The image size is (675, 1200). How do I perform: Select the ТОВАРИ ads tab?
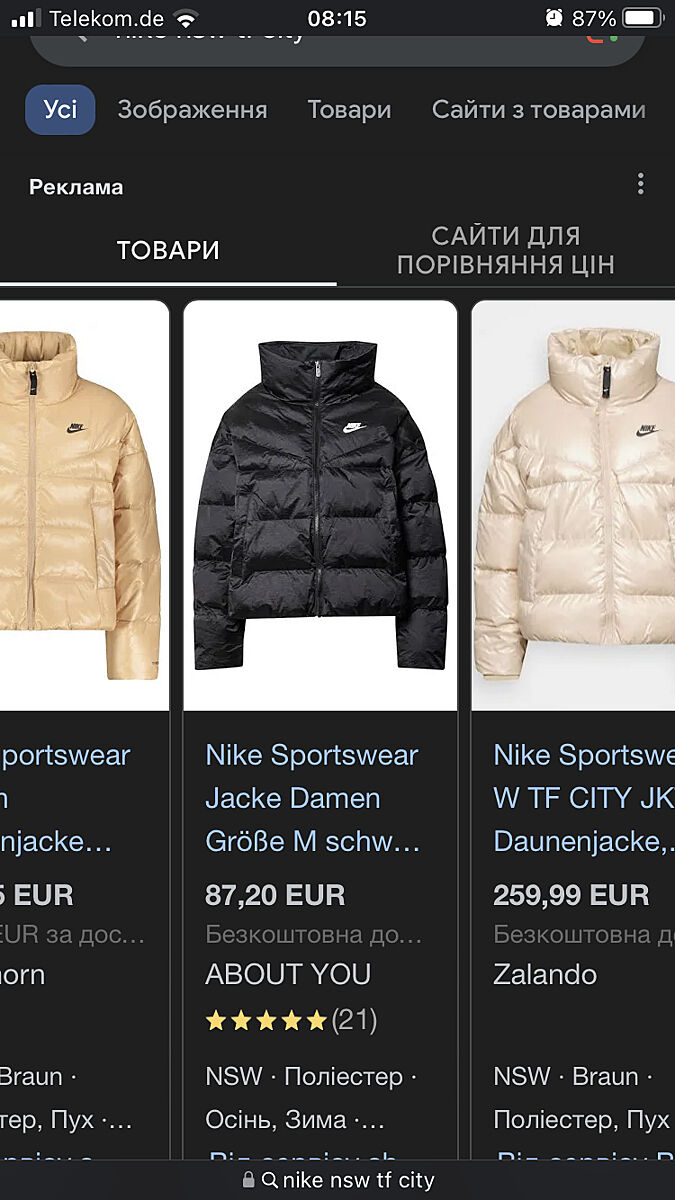(x=168, y=250)
